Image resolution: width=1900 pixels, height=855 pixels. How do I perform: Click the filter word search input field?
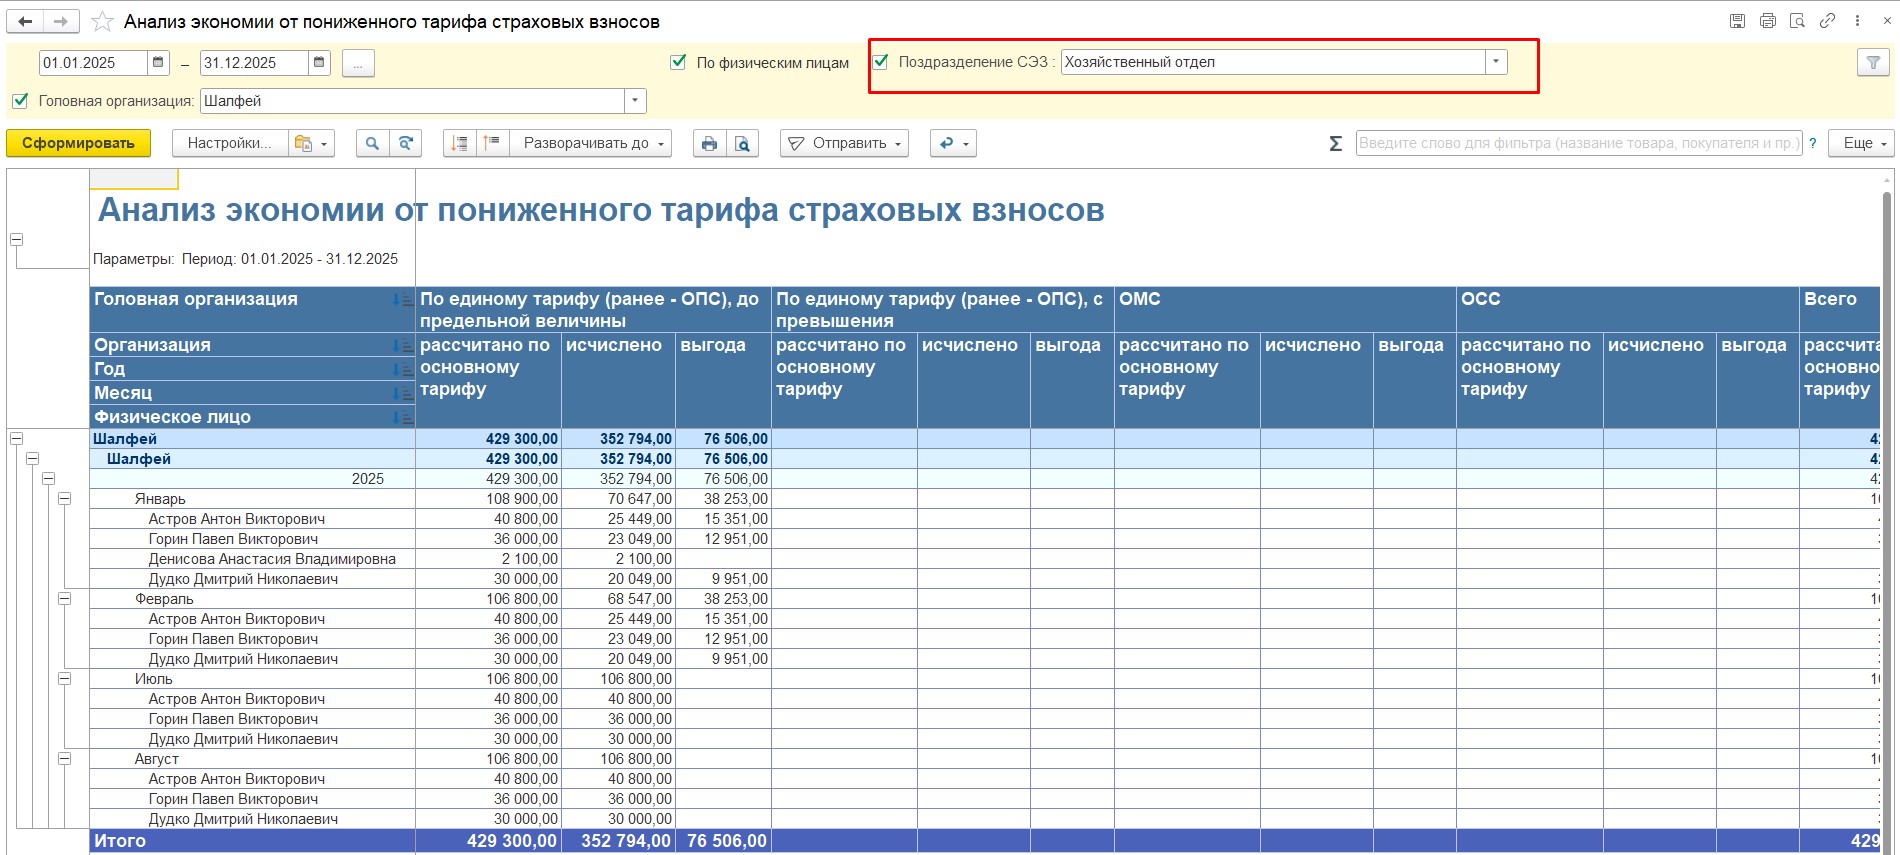(1577, 144)
